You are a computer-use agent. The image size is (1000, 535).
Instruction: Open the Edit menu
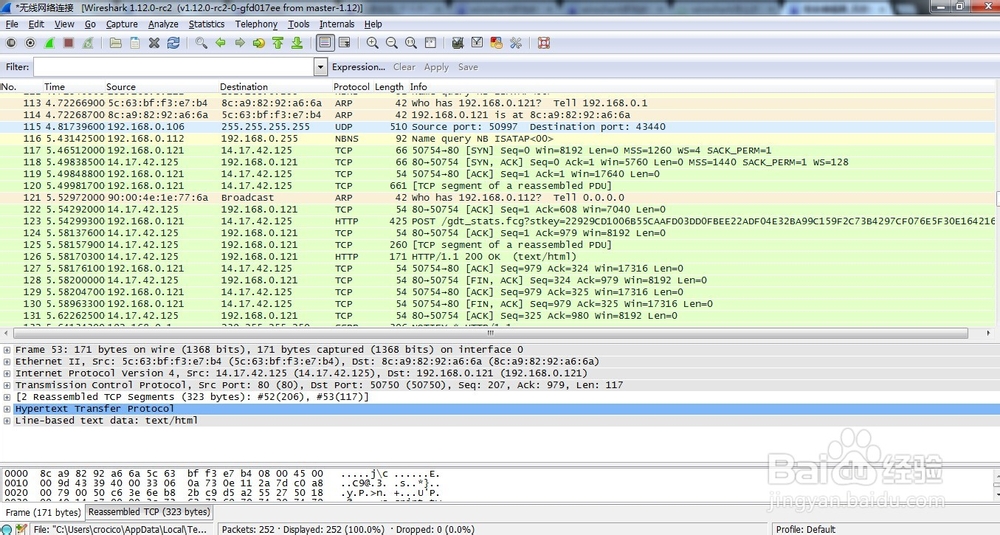pos(36,24)
